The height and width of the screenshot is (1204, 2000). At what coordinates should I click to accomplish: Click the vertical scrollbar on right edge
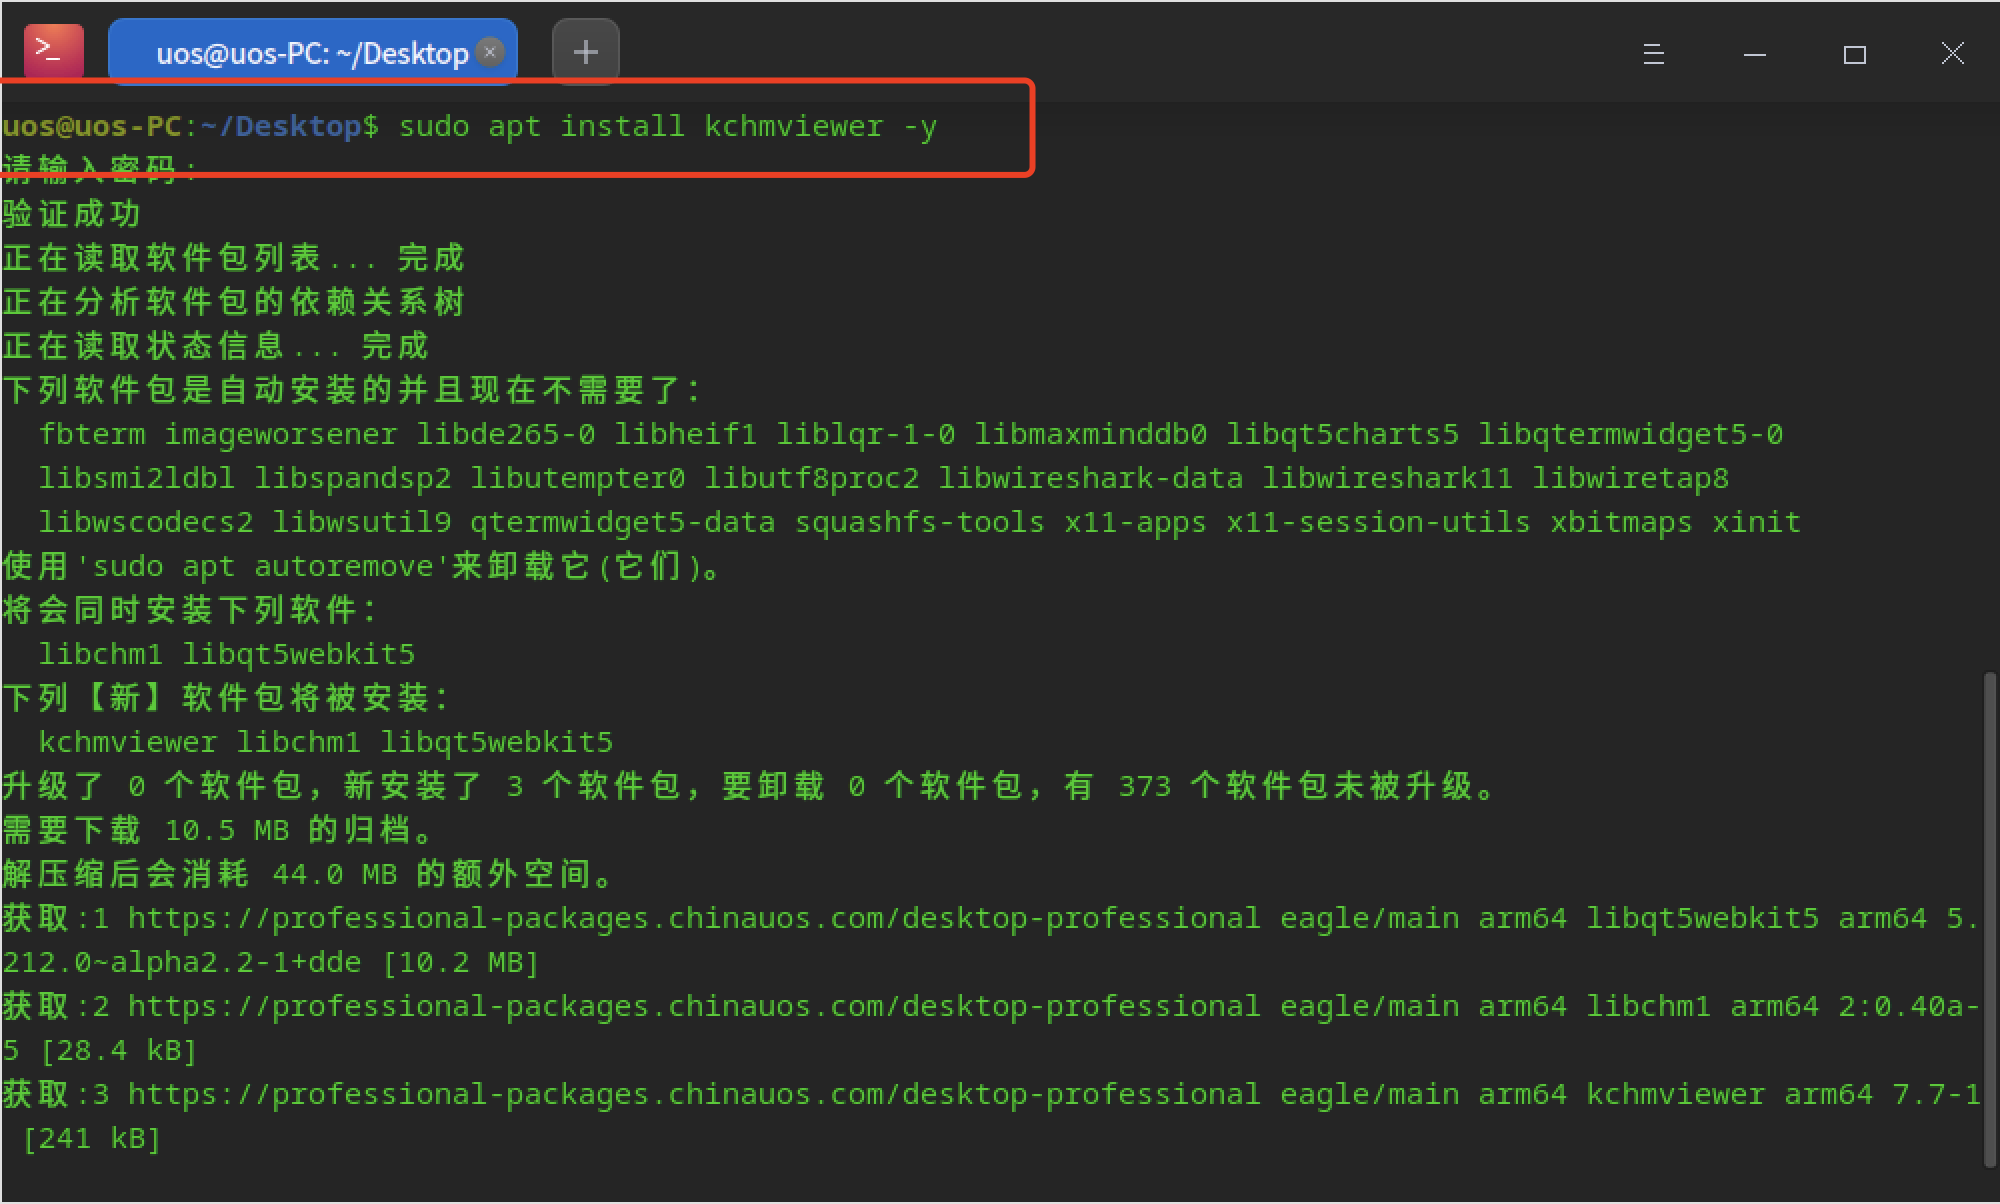click(1989, 918)
